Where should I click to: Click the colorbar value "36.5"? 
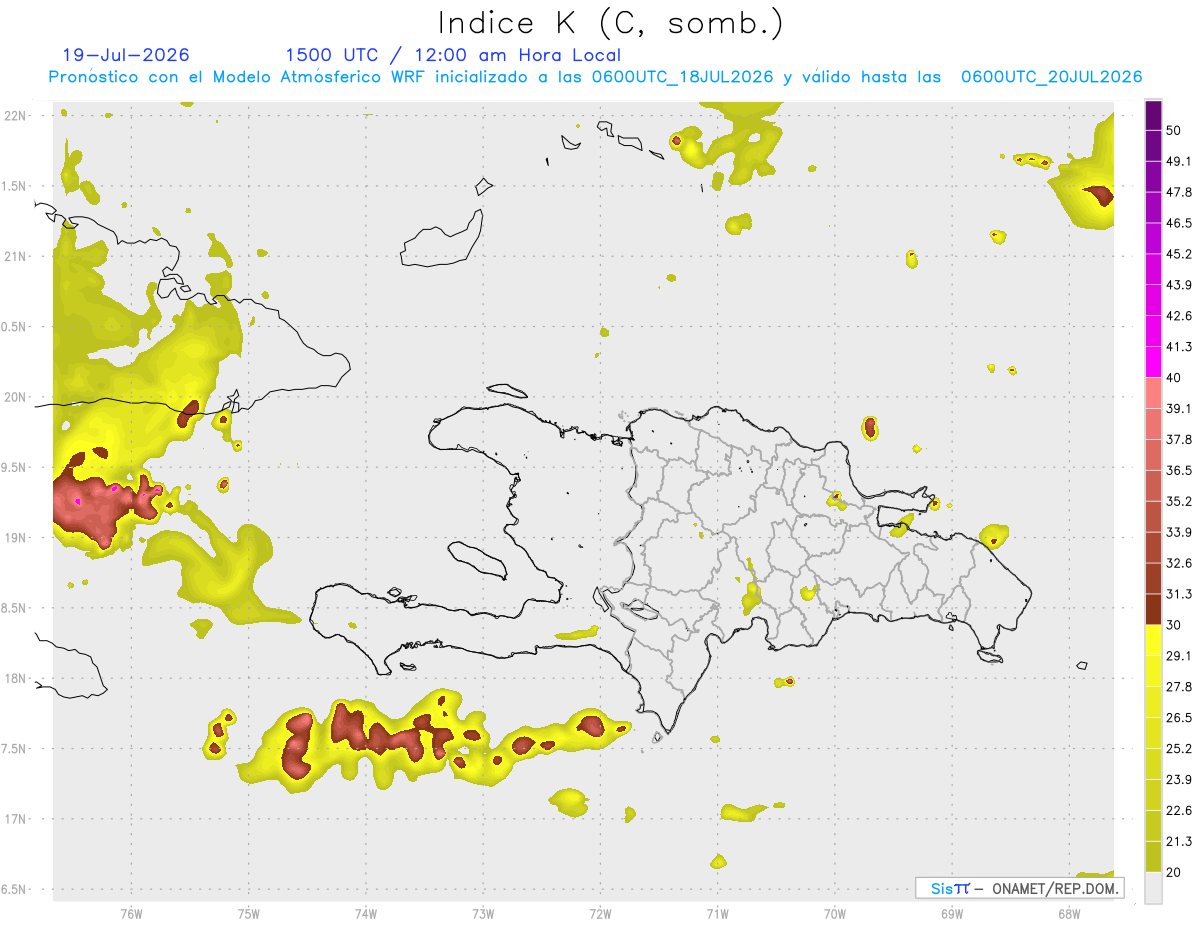tap(1179, 470)
